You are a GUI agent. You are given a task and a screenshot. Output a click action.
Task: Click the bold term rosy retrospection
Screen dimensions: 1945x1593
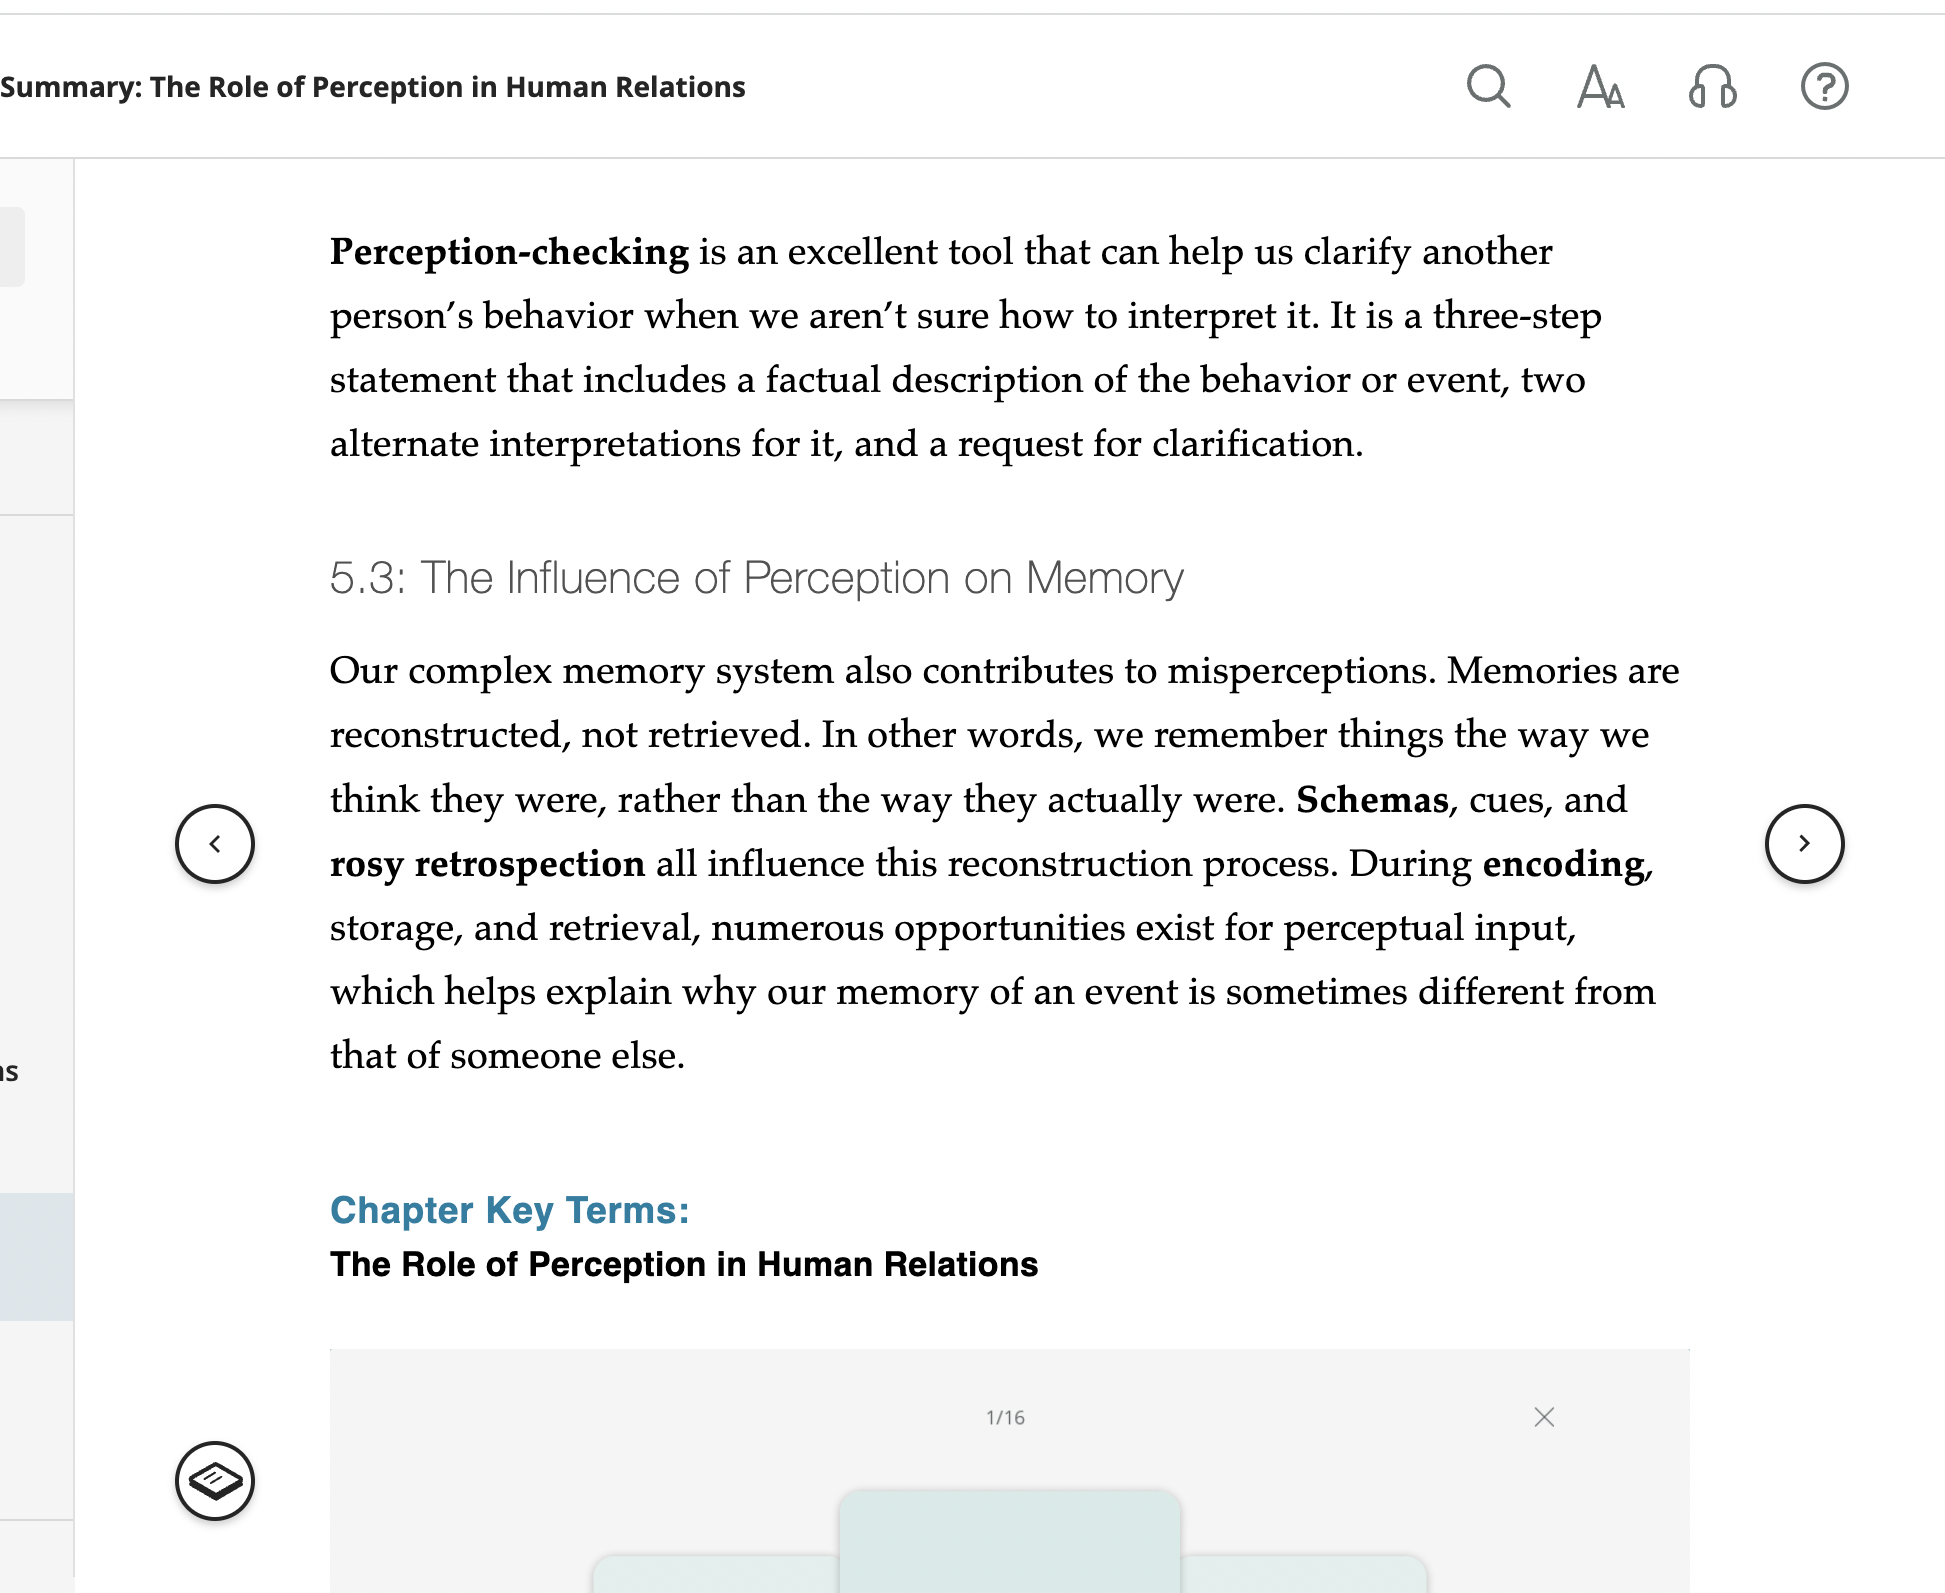tap(487, 864)
